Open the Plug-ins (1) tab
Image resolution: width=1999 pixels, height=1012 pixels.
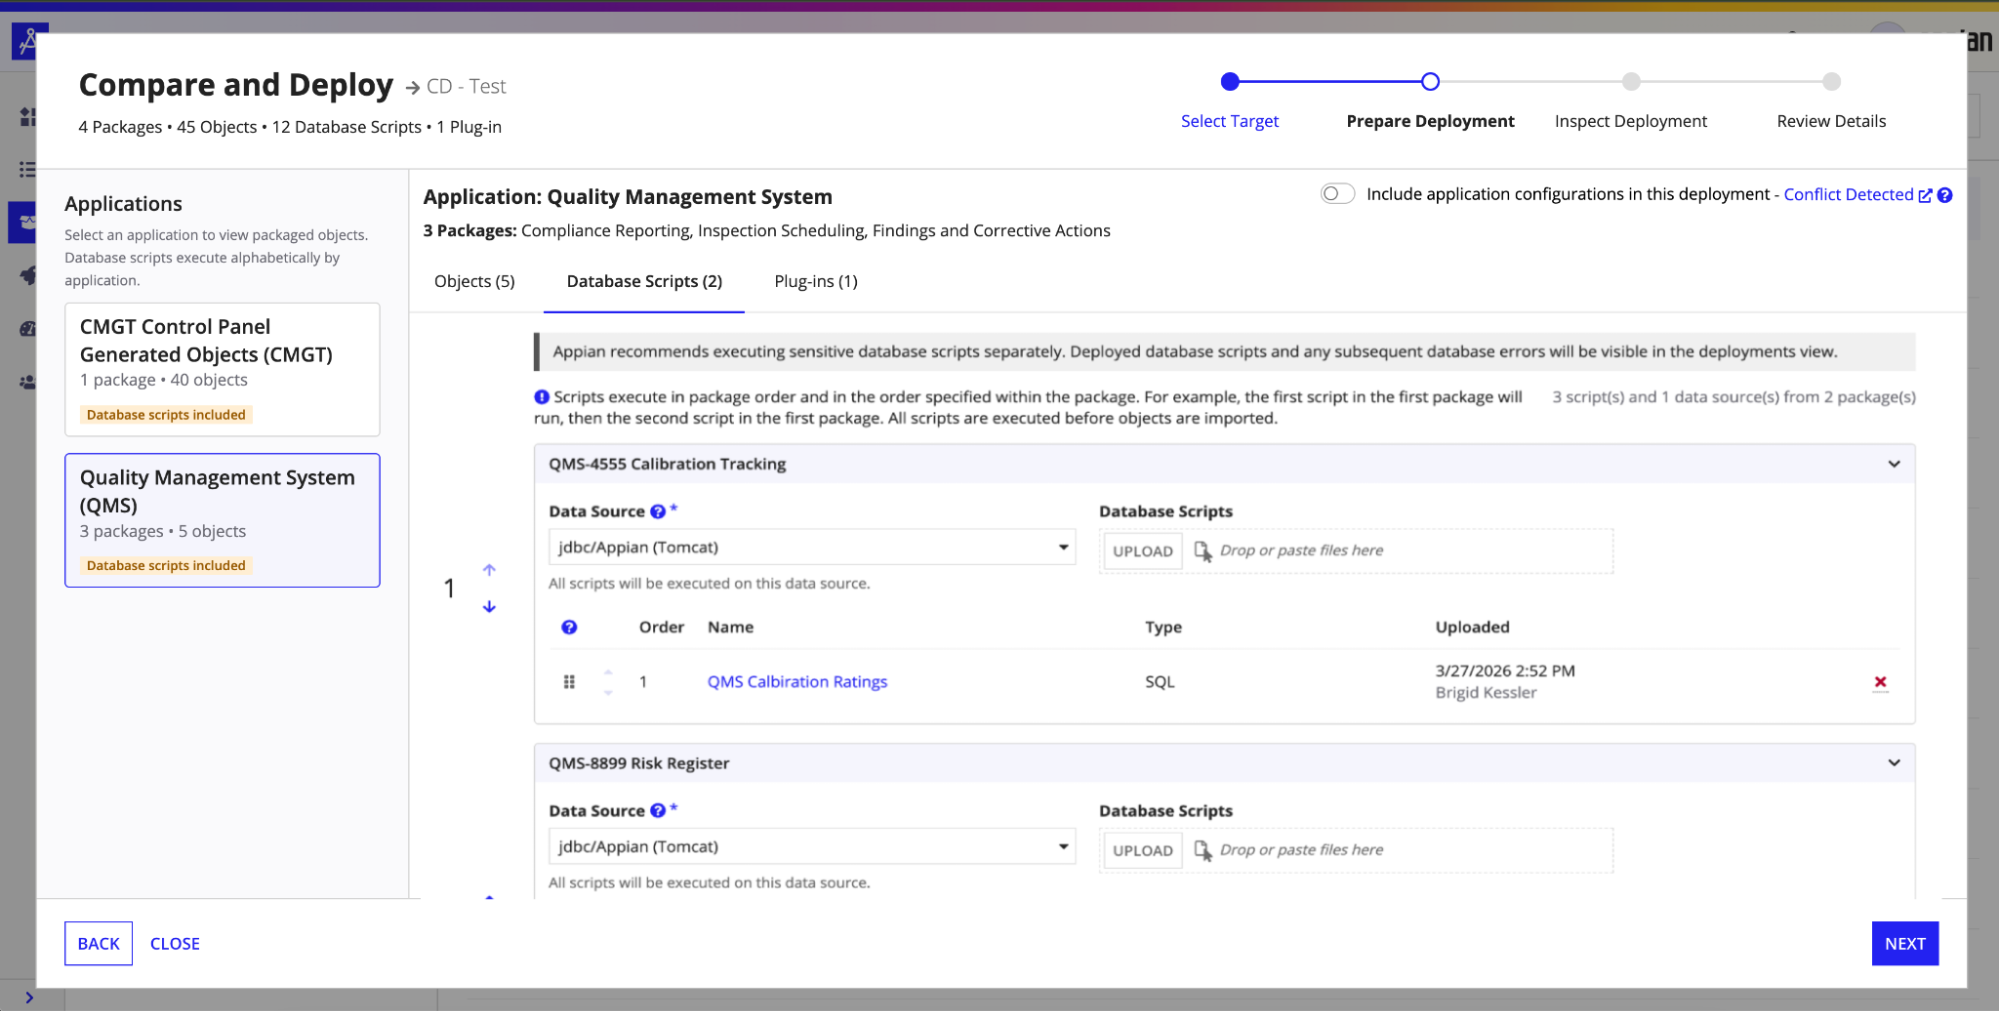(x=816, y=282)
